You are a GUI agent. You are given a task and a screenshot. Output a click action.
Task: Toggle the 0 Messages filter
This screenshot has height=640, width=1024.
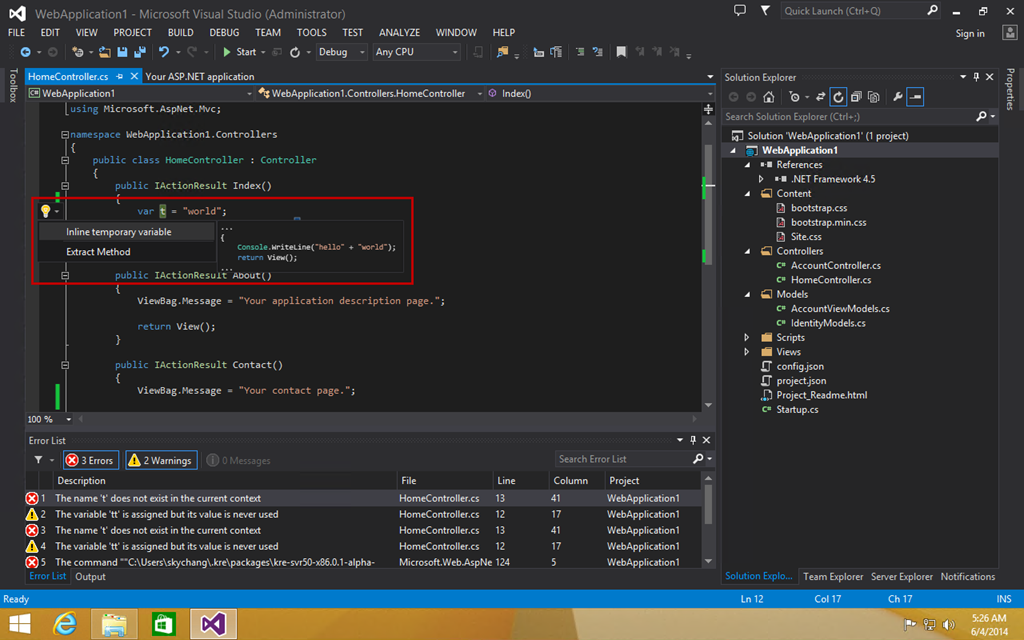[238, 460]
